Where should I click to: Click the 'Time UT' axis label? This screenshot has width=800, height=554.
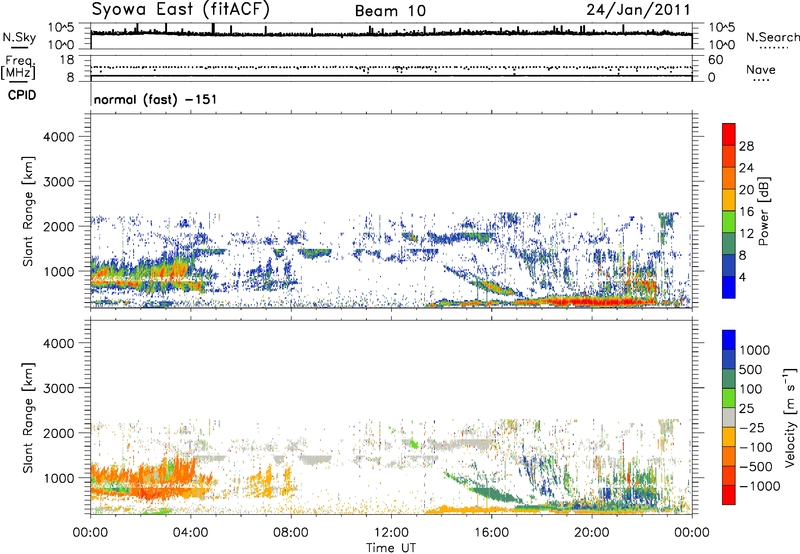point(391,547)
